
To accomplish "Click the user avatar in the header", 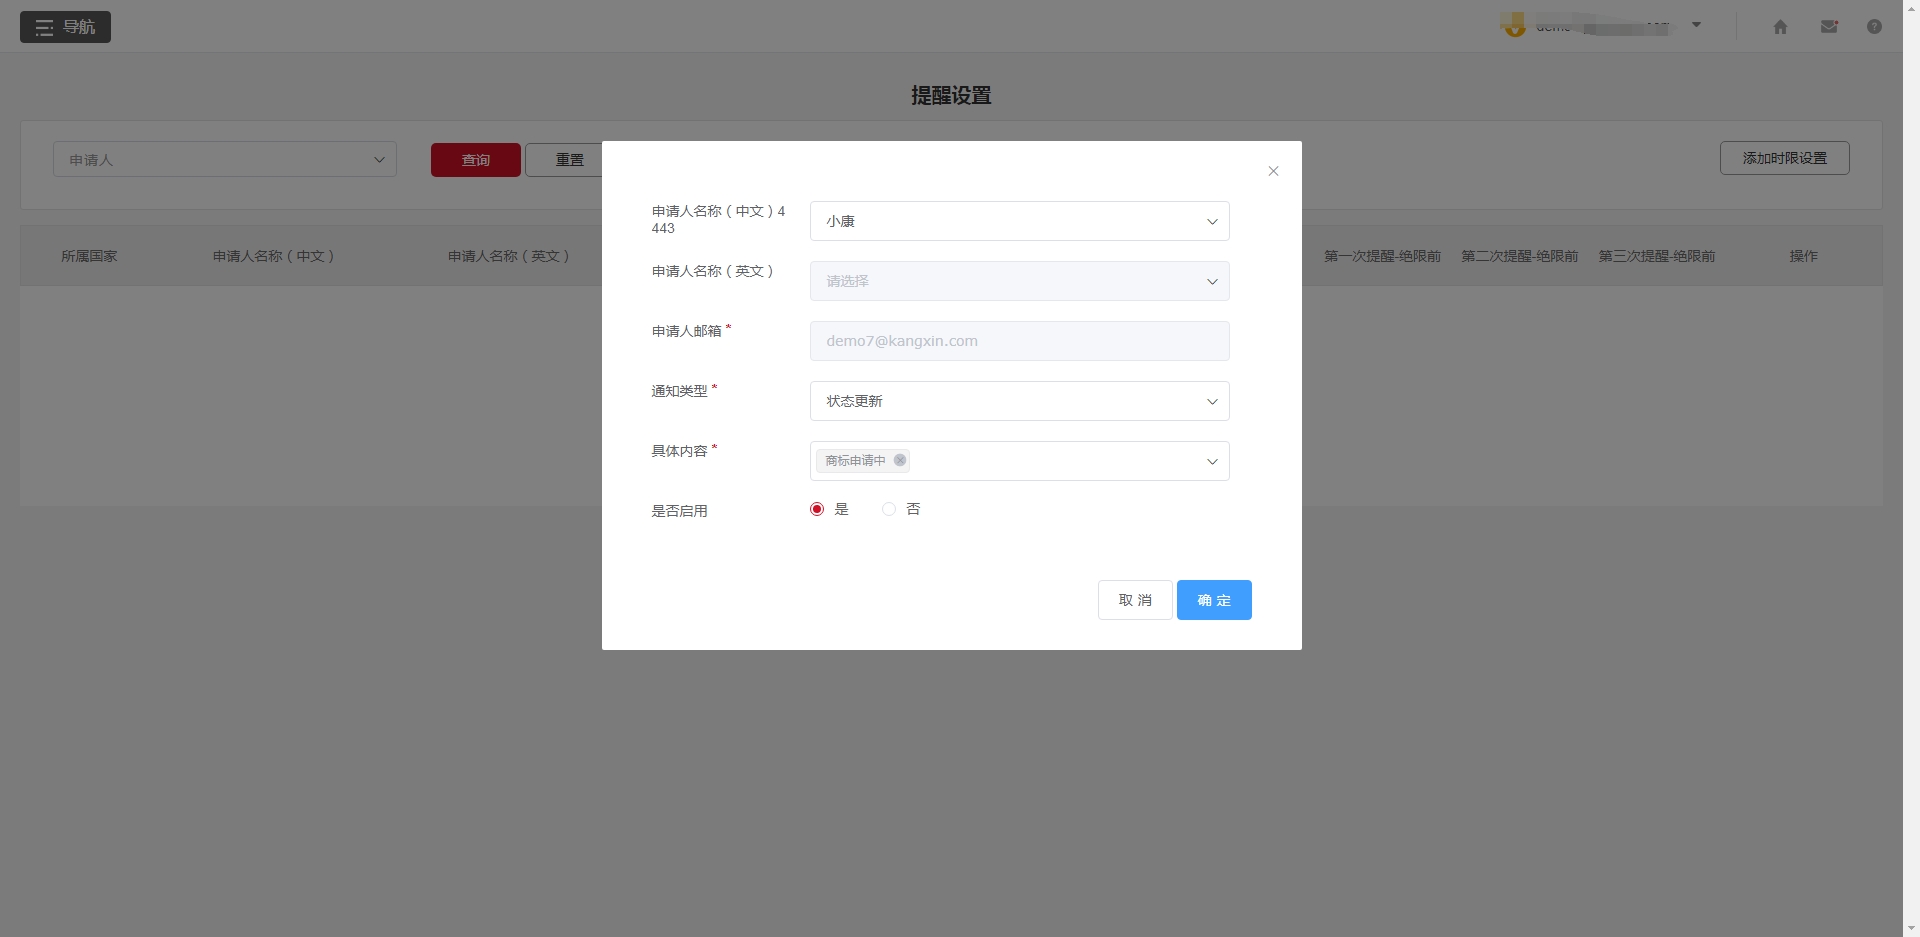I will pos(1514,25).
